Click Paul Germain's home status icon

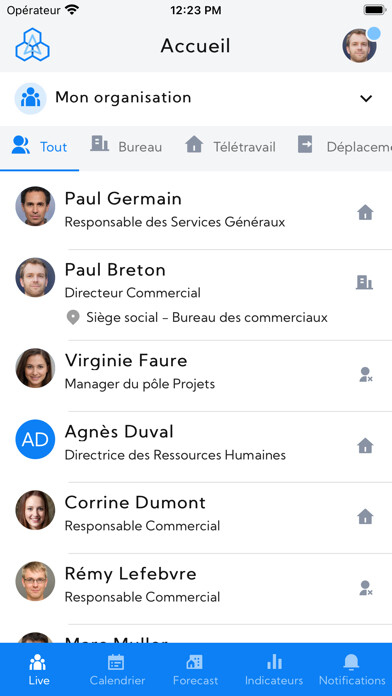(x=365, y=213)
